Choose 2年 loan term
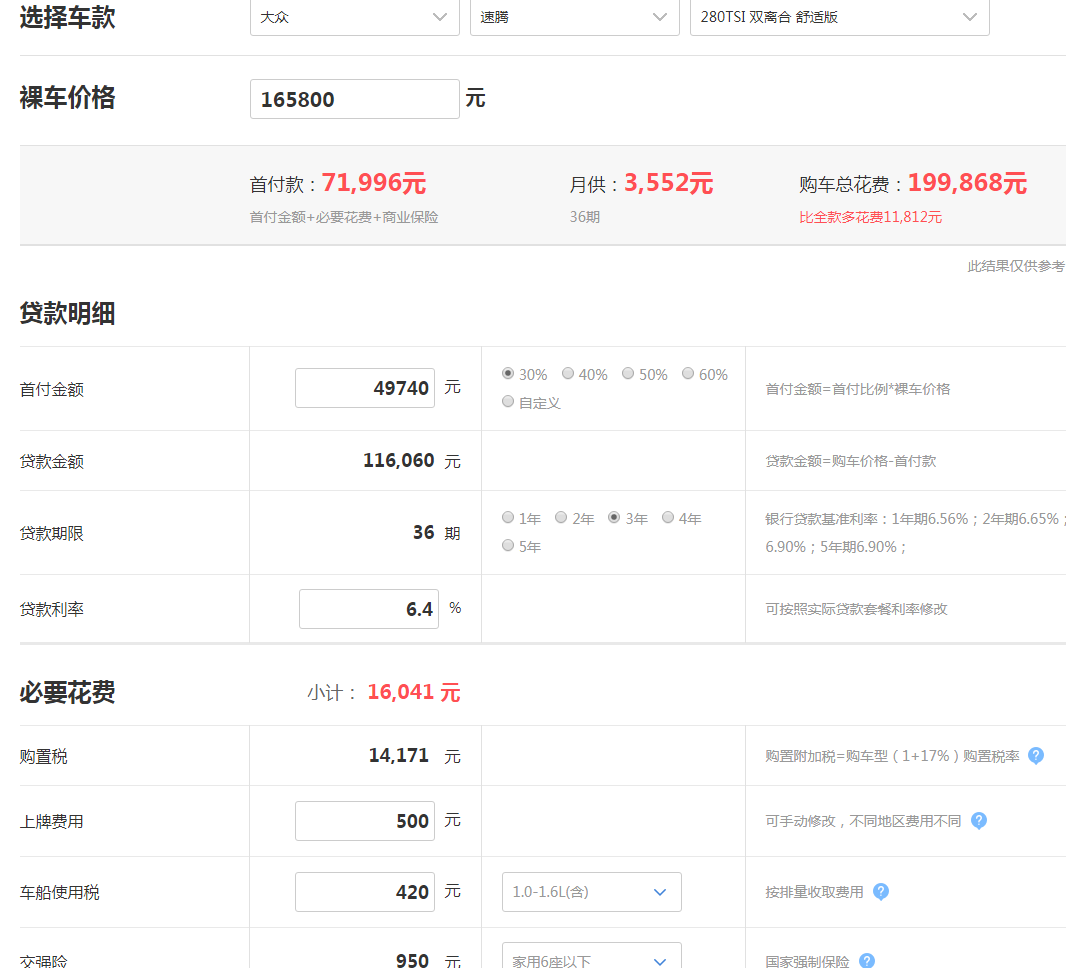 [561, 517]
